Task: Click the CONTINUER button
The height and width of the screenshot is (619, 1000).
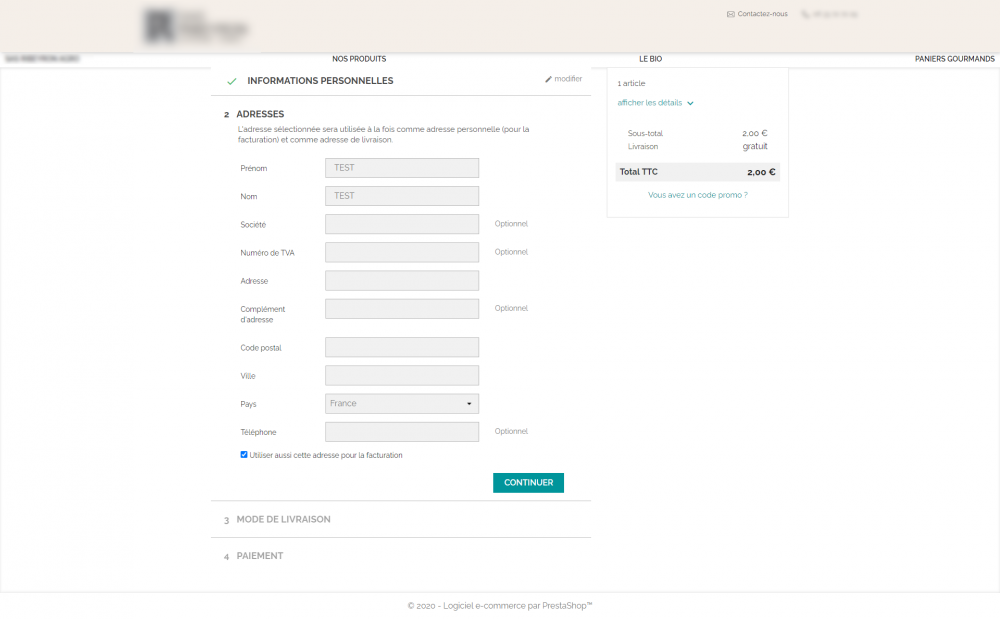Action: pyautogui.click(x=528, y=482)
